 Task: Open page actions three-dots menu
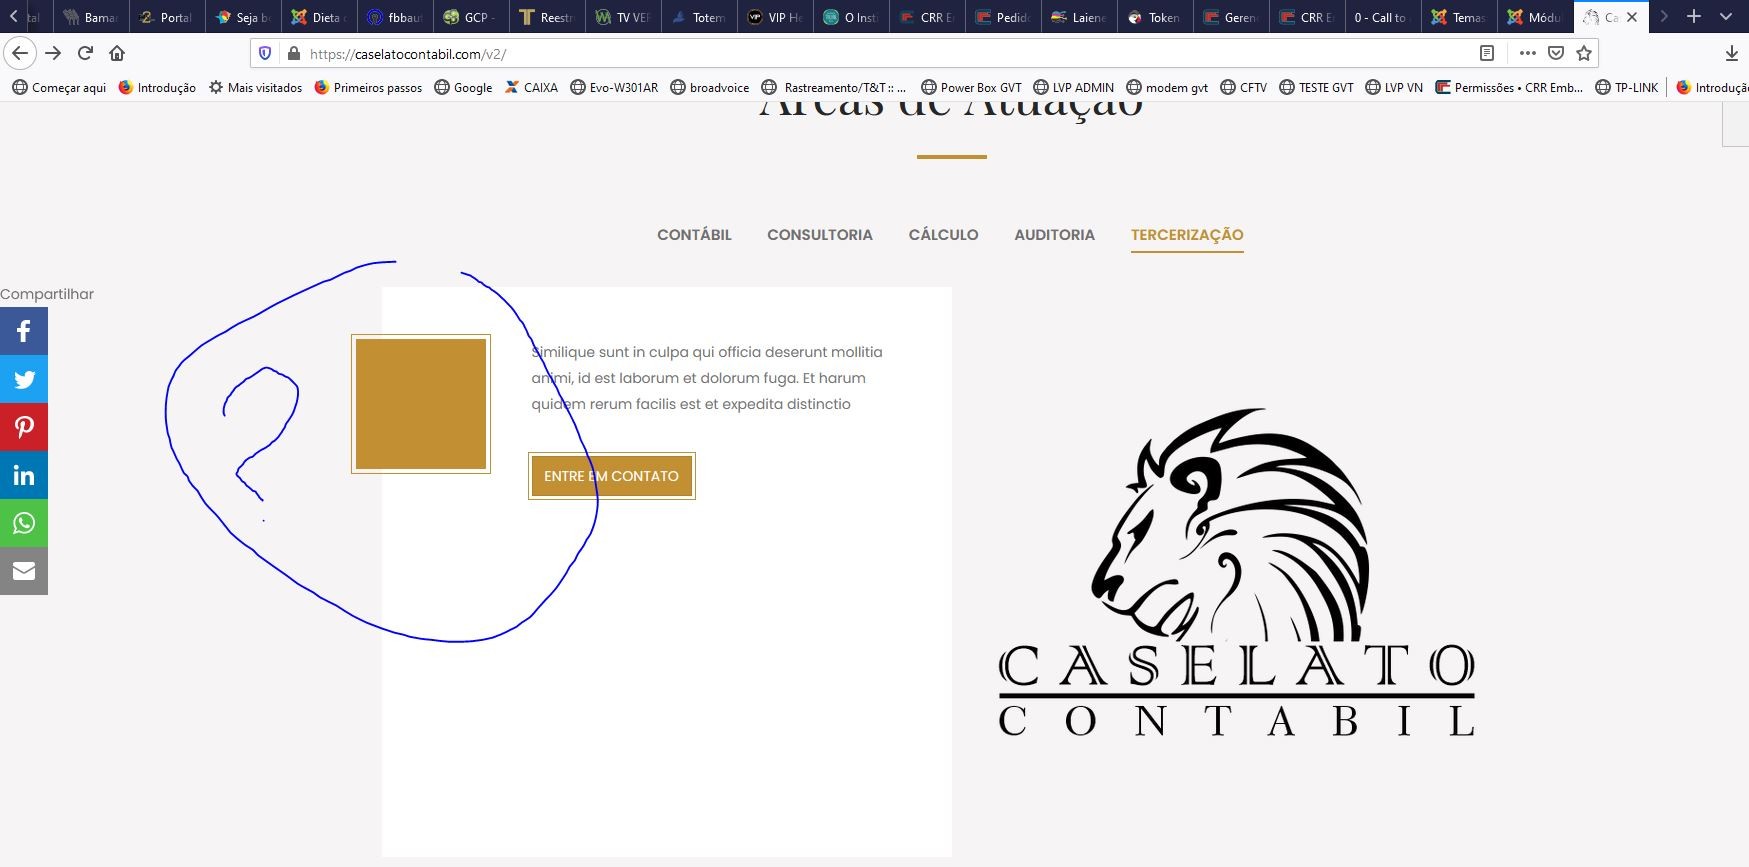[1527, 53]
